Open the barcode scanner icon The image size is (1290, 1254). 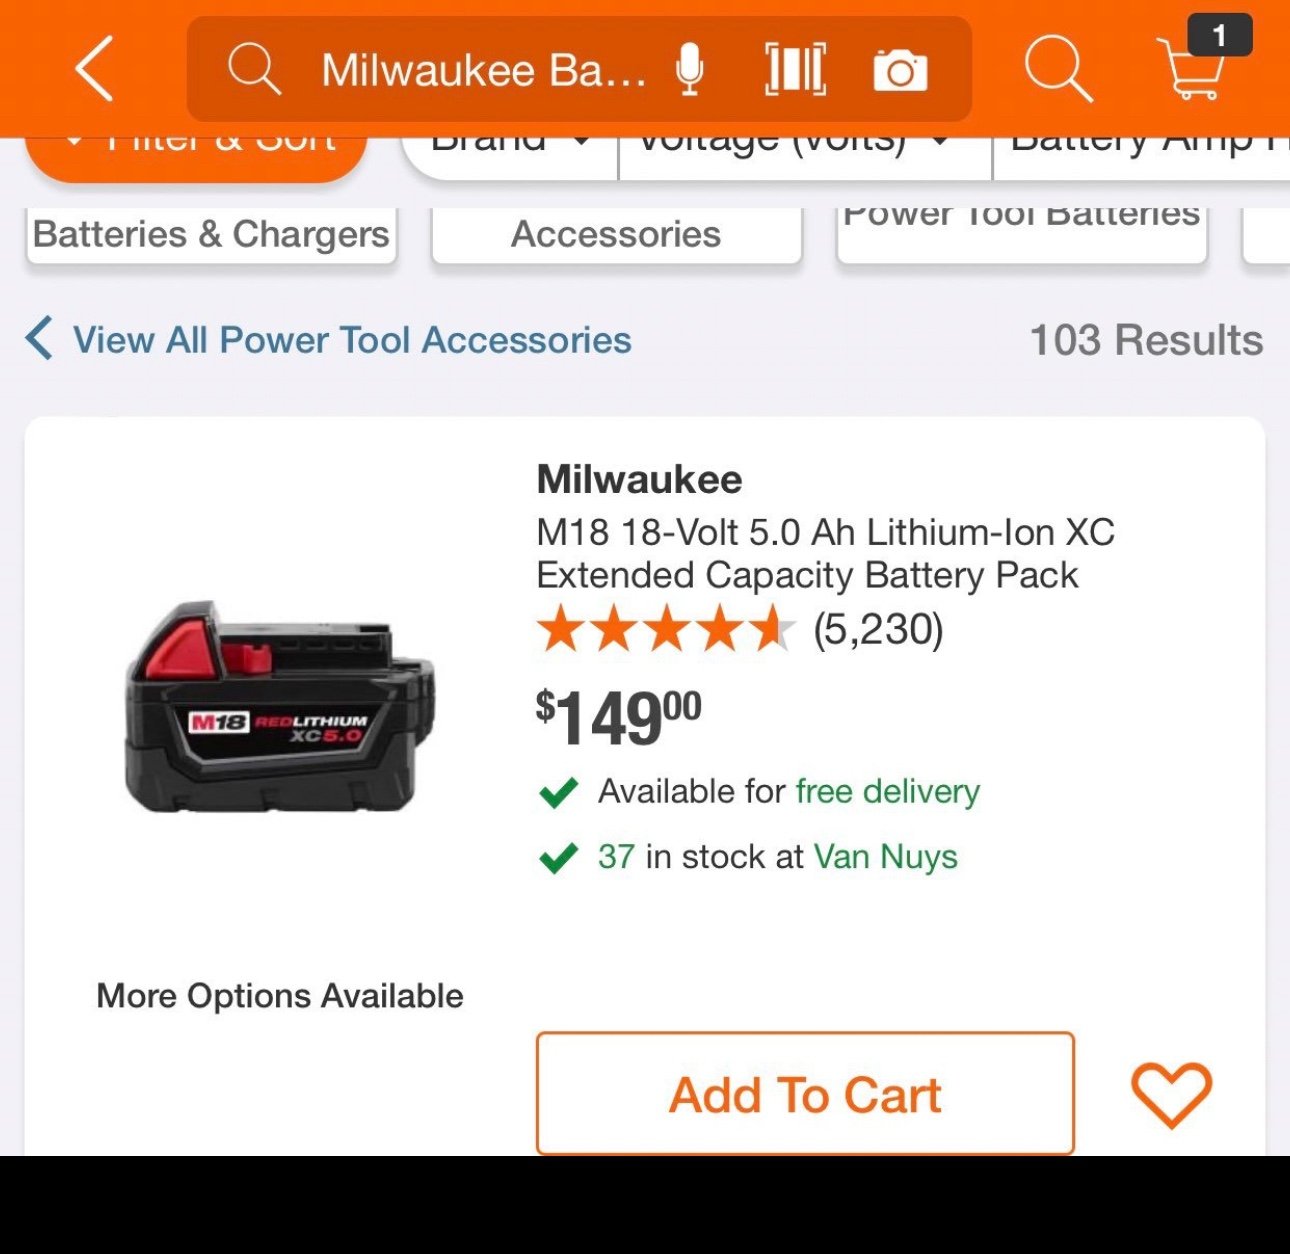pos(796,70)
